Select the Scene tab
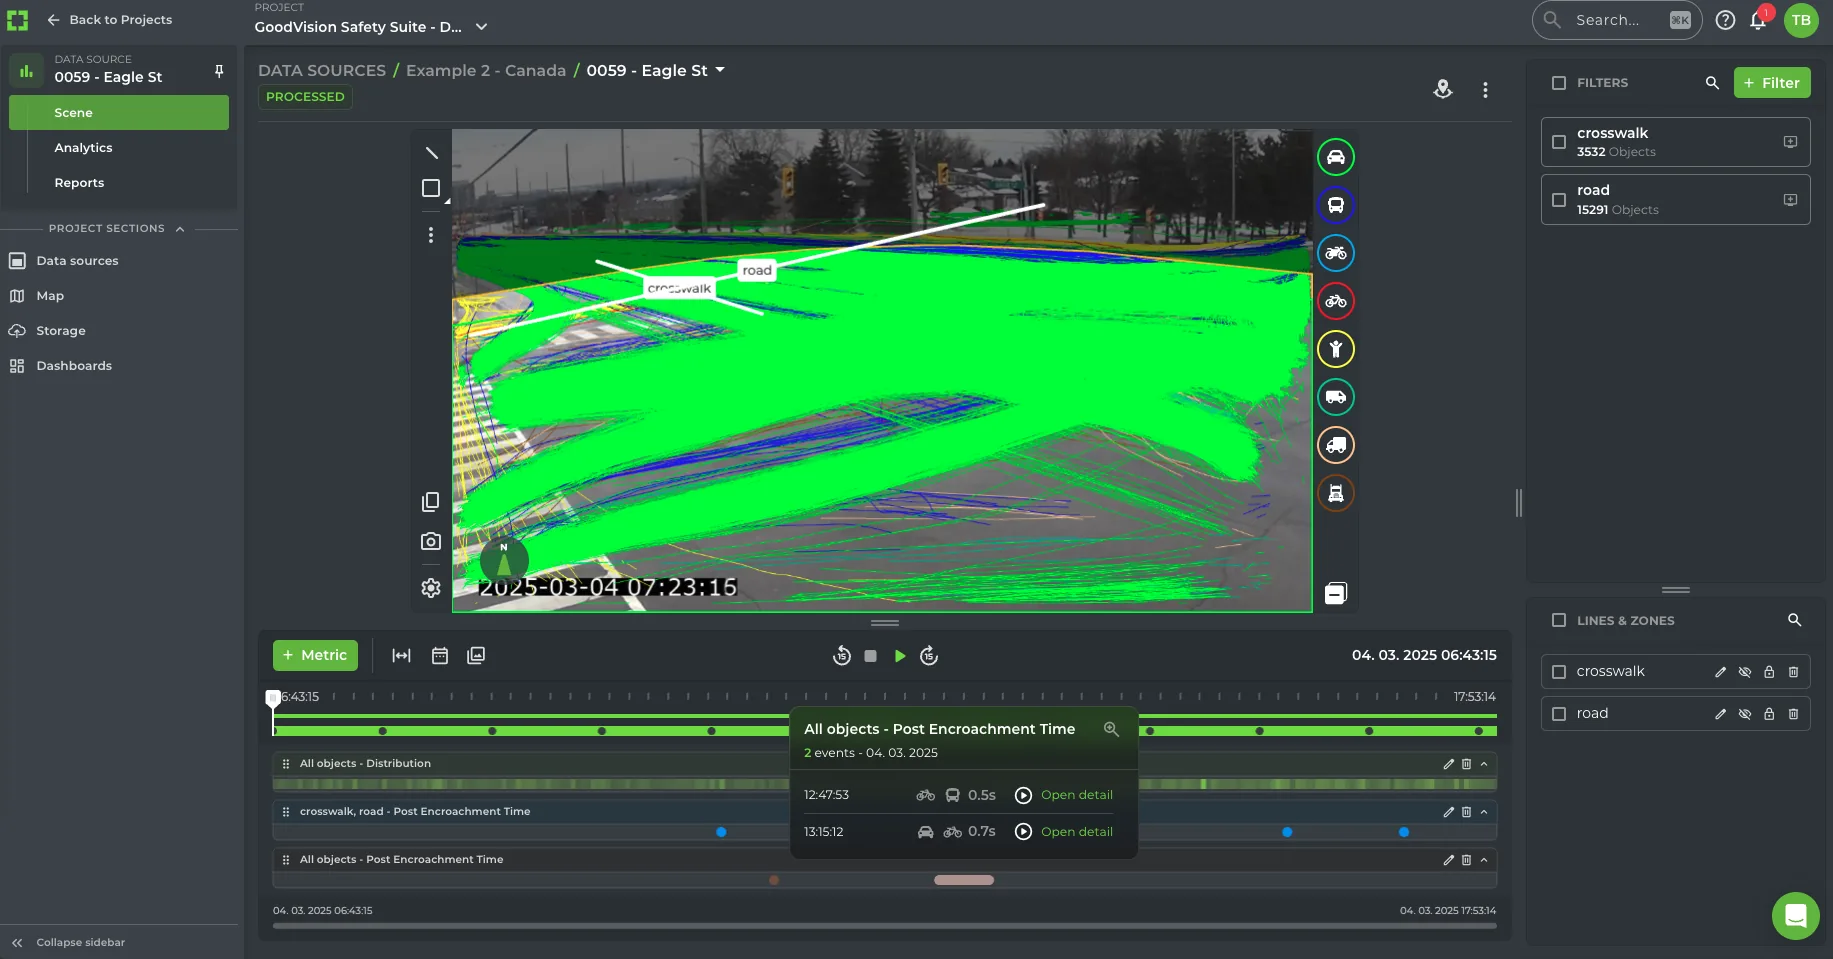 [119, 113]
